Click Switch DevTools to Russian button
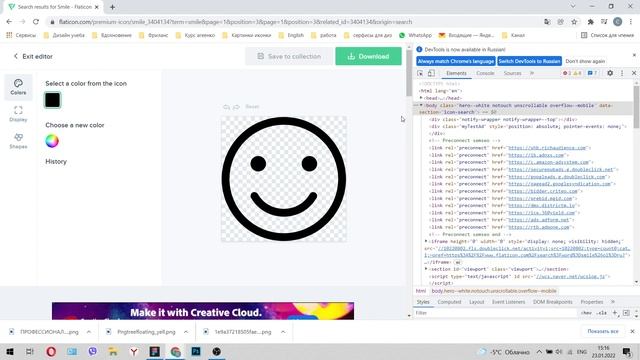This screenshot has height=360, width=640. tap(529, 61)
